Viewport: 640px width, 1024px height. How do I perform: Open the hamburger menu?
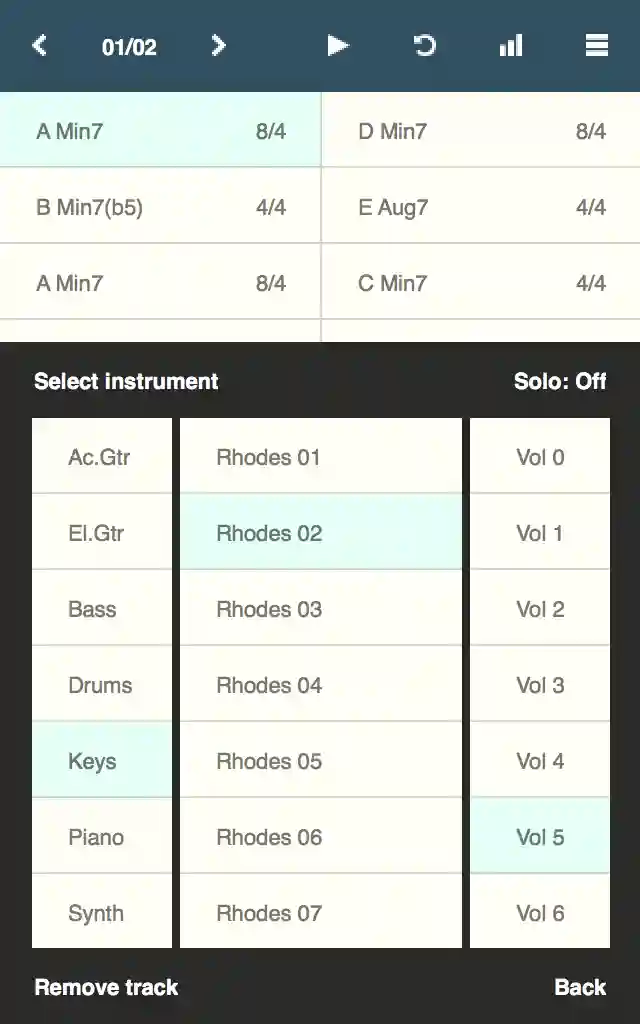tap(596, 46)
